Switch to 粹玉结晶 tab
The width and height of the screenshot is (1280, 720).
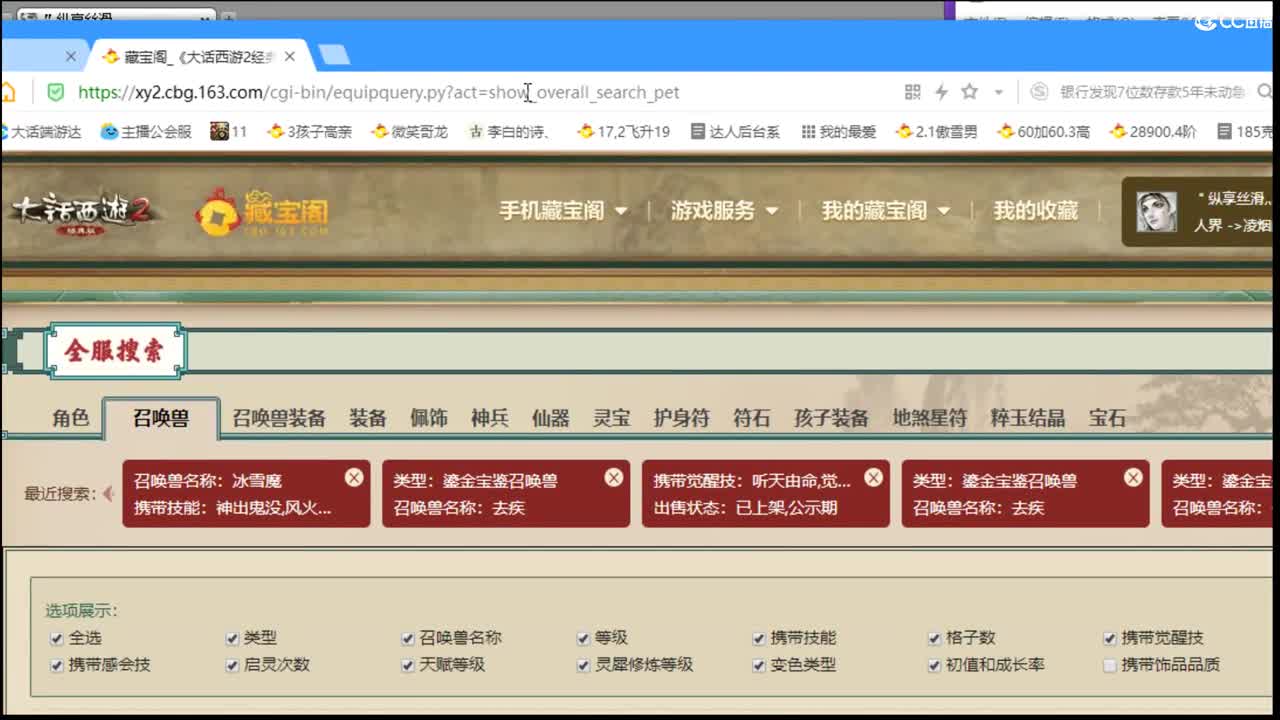point(1028,418)
